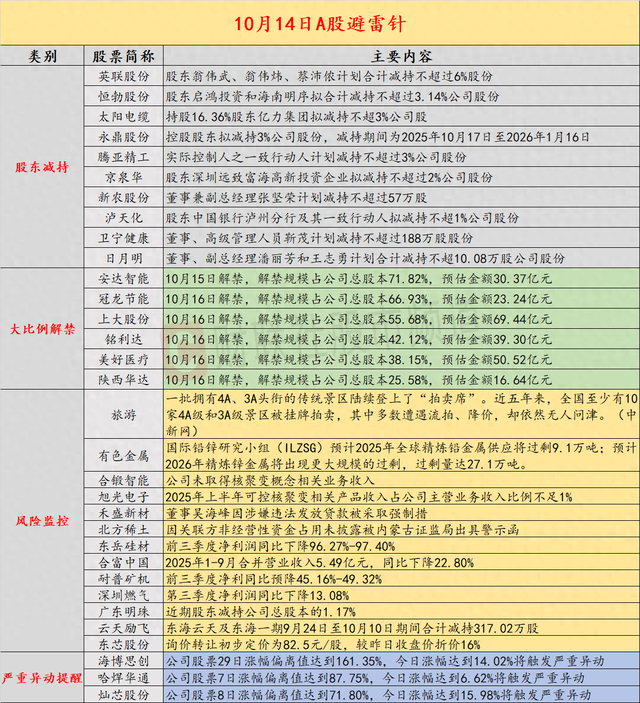This screenshot has height=703, width=640.
Task: Select the 主要内容 column header
Action: tap(401, 56)
